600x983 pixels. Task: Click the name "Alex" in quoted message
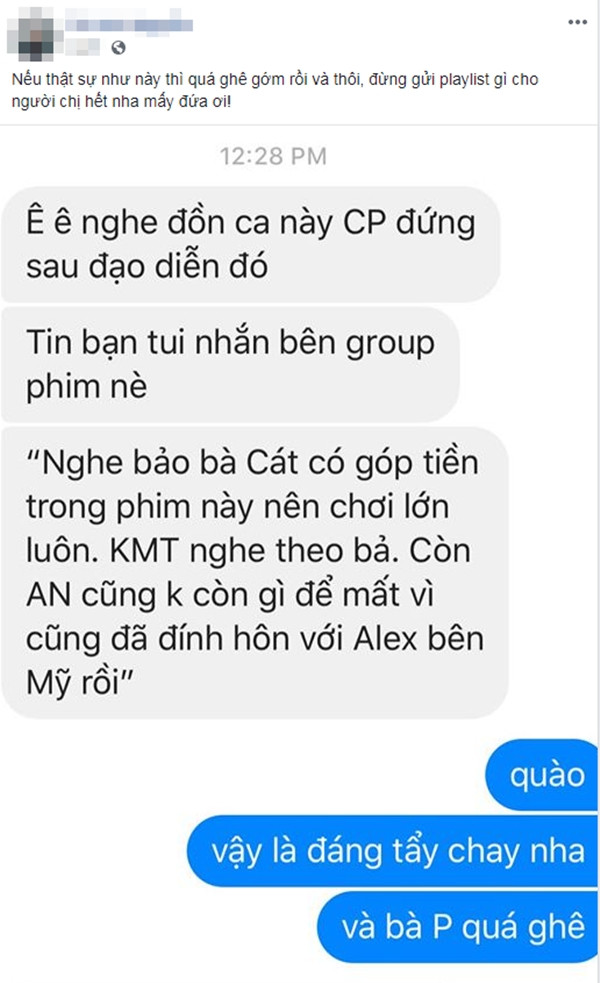pos(386,639)
